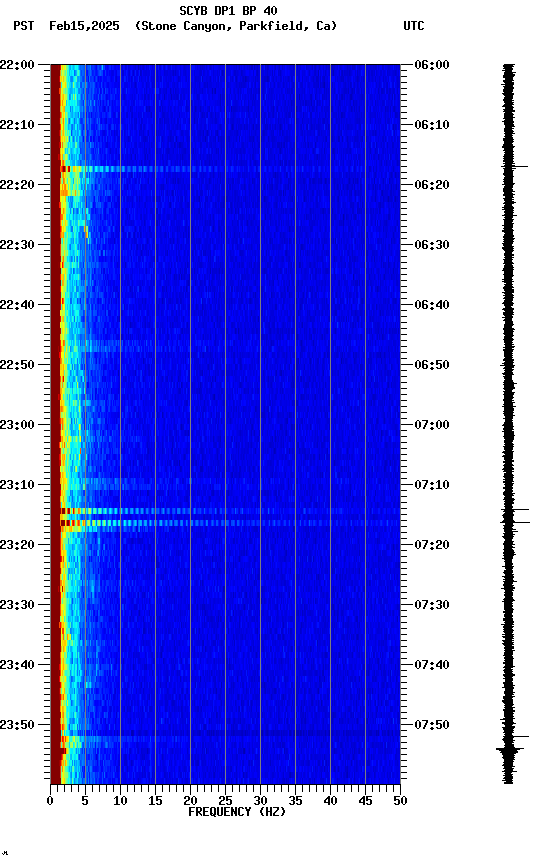Click the 07:30 UTC time label
Image resolution: width=552 pixels, height=864 pixels.
point(432,606)
